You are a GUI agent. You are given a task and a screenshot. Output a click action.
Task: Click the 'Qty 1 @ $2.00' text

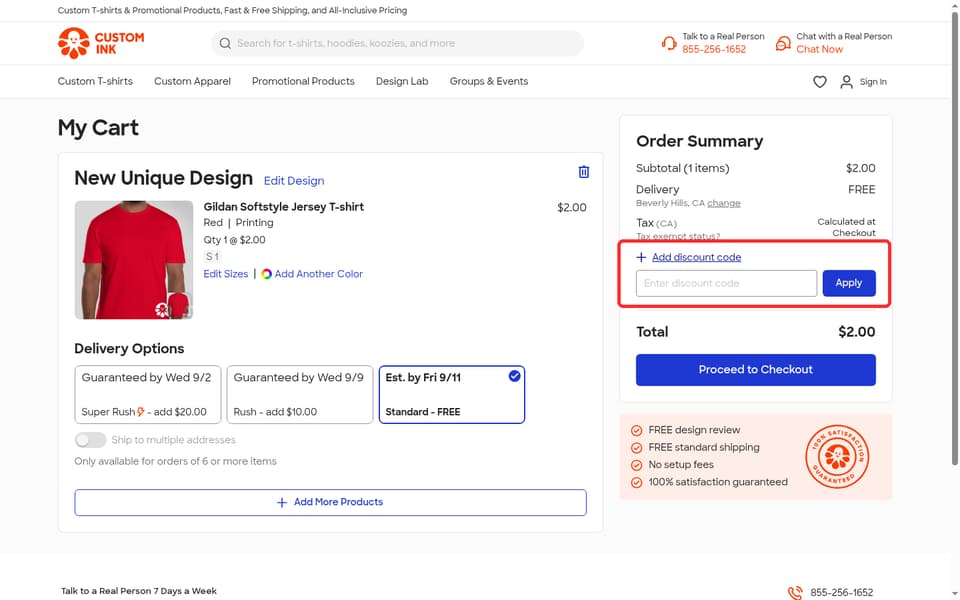[x=234, y=240]
